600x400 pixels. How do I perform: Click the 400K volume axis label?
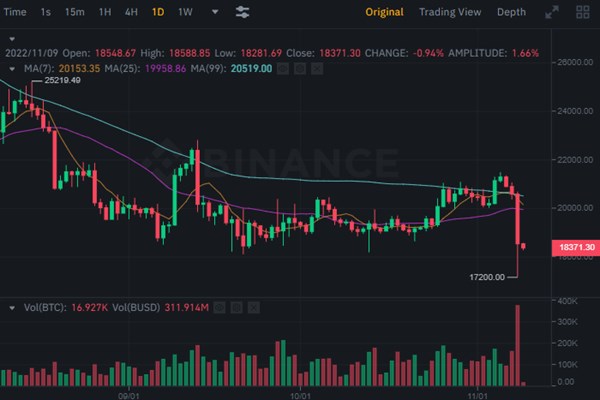click(567, 301)
